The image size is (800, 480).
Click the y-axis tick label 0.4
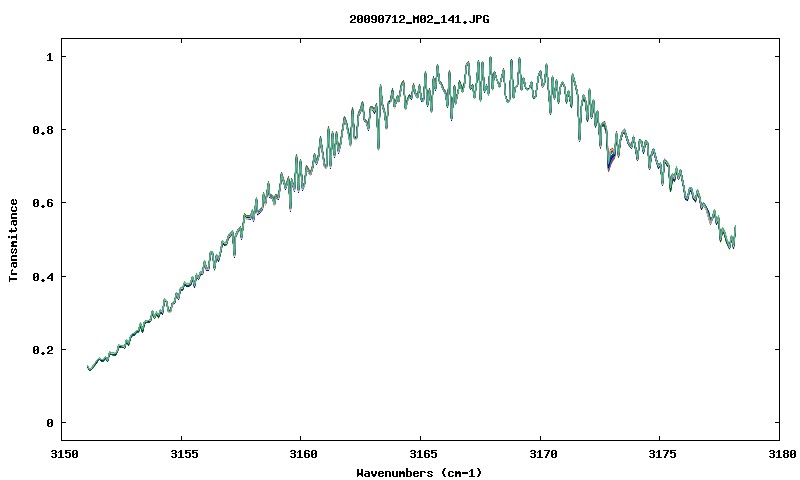coord(42,276)
